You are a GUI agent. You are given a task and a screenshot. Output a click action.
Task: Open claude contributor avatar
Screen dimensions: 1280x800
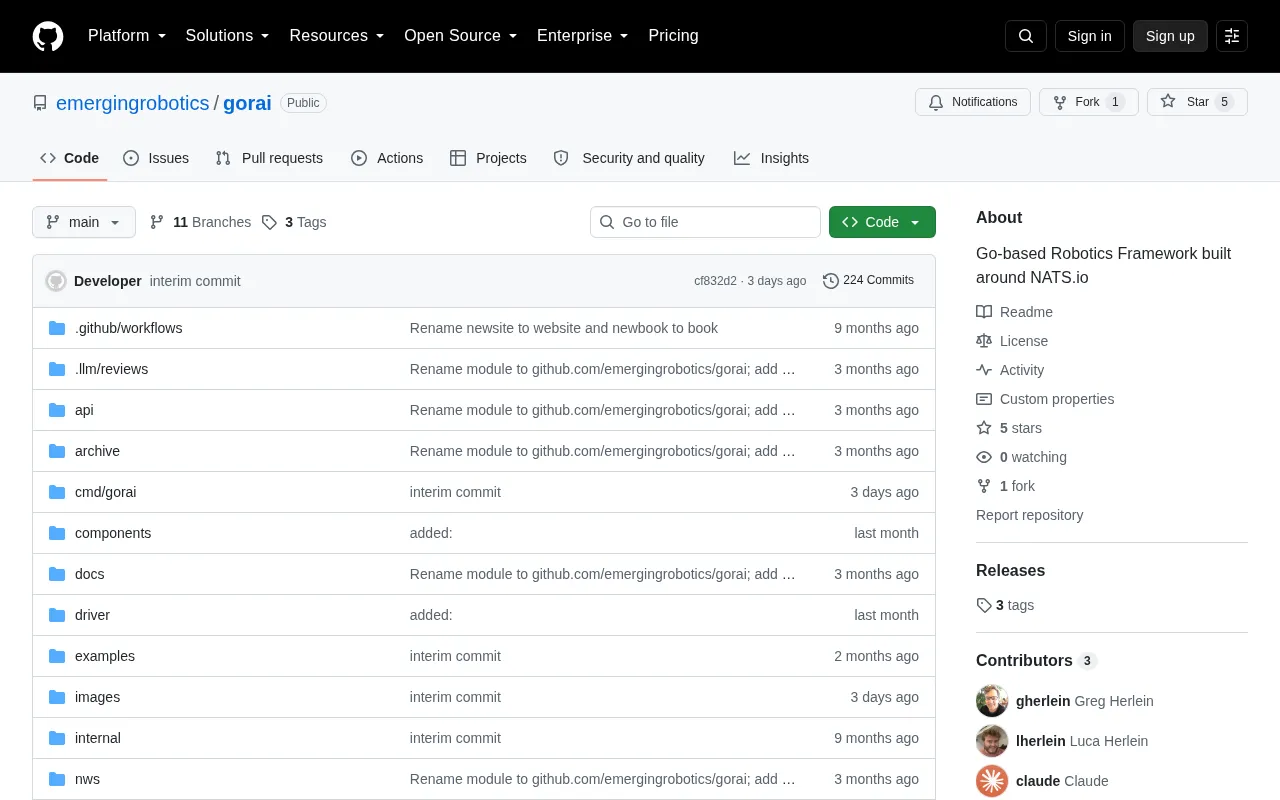pyautogui.click(x=992, y=781)
